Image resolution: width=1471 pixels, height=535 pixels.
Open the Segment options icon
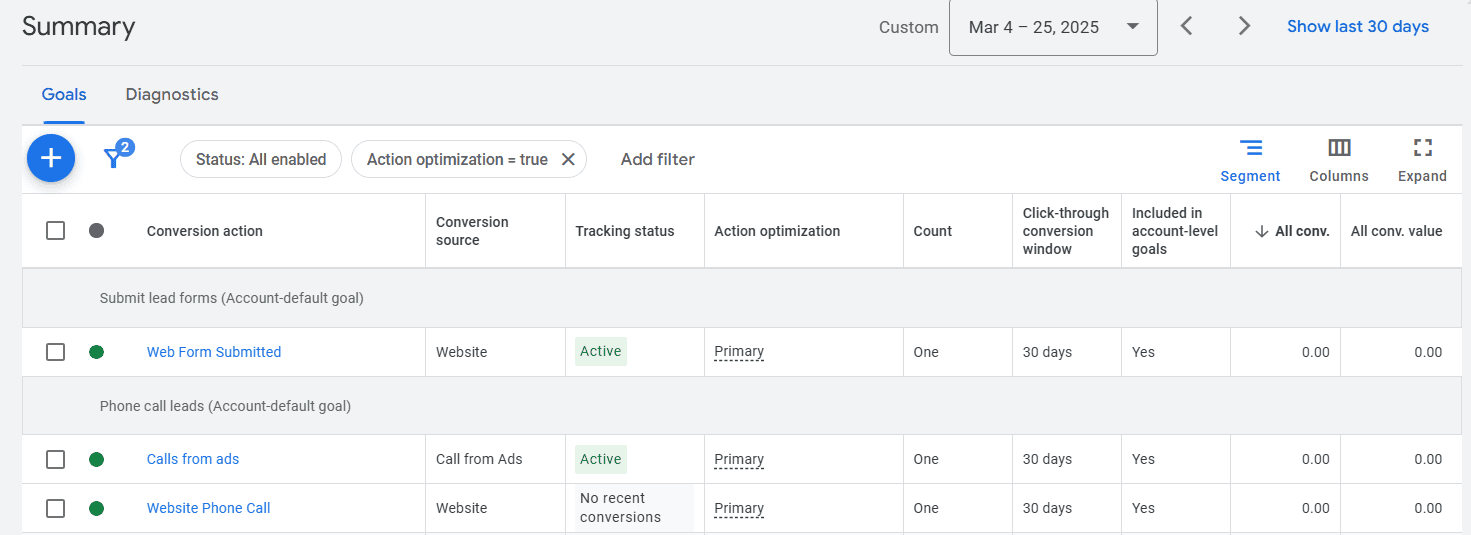(x=1250, y=149)
